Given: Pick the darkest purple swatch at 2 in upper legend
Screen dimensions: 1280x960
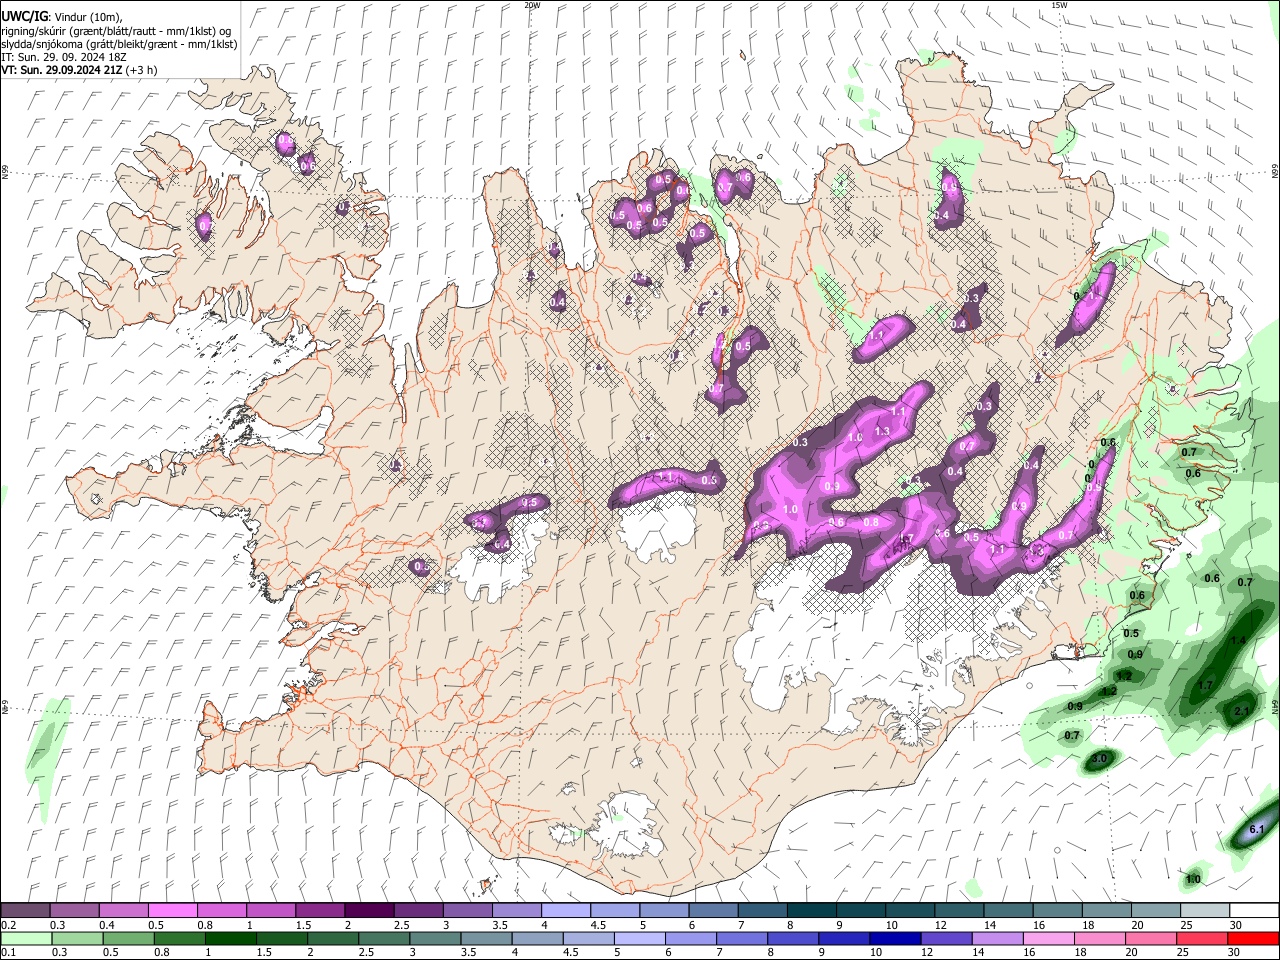Looking at the screenshot, I should 369,911.
